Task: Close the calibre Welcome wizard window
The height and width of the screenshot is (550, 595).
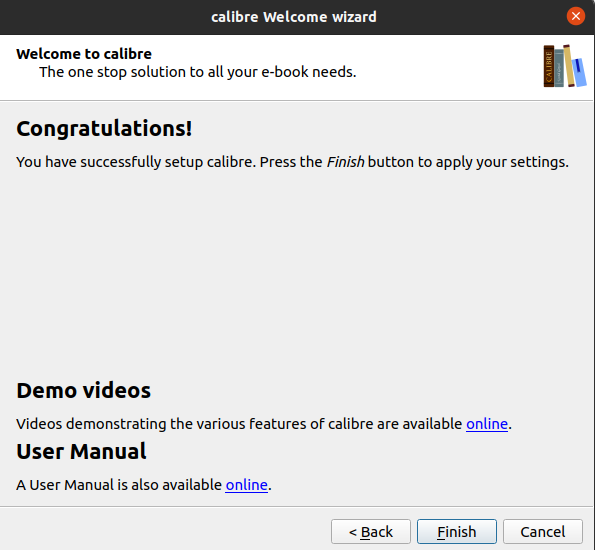Action: [x=576, y=16]
